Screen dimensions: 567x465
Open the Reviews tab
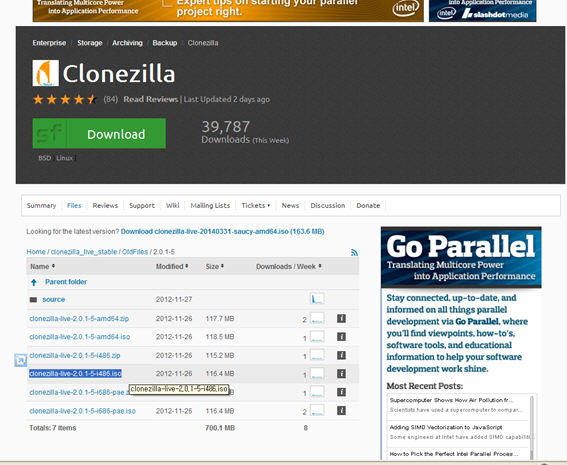click(105, 205)
